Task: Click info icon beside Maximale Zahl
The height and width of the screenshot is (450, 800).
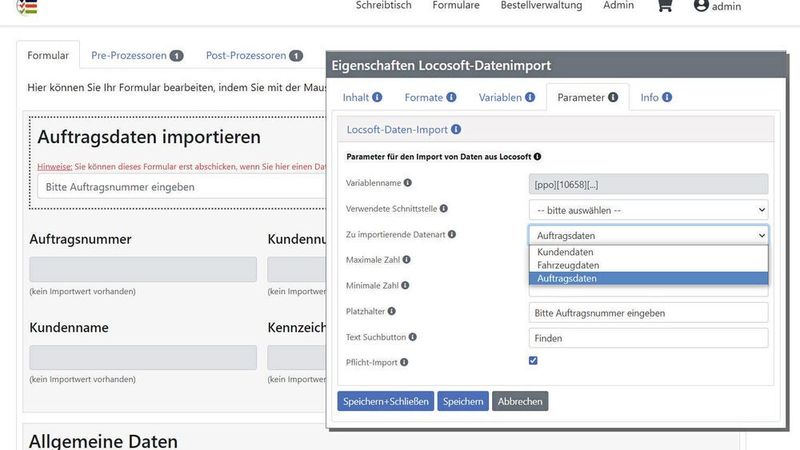Action: 407,259
